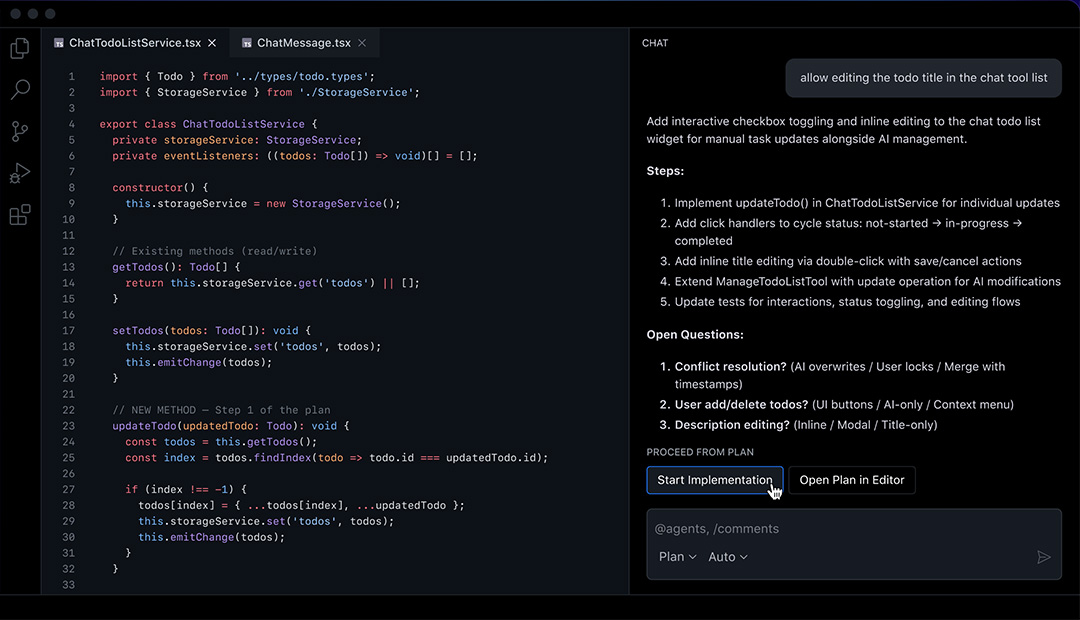Click the '// Existing methods (read/write)' comment

[x=215, y=251]
